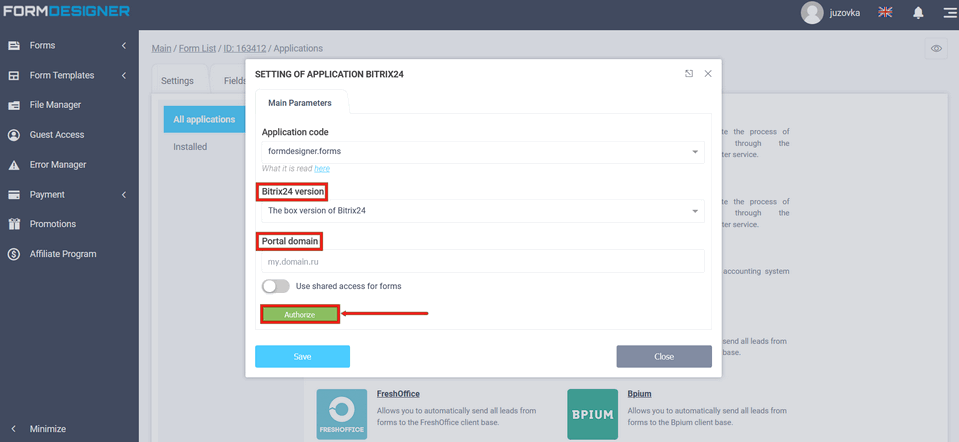Image resolution: width=959 pixels, height=442 pixels.
Task: Follow the 'here' help link
Action: tap(322, 169)
